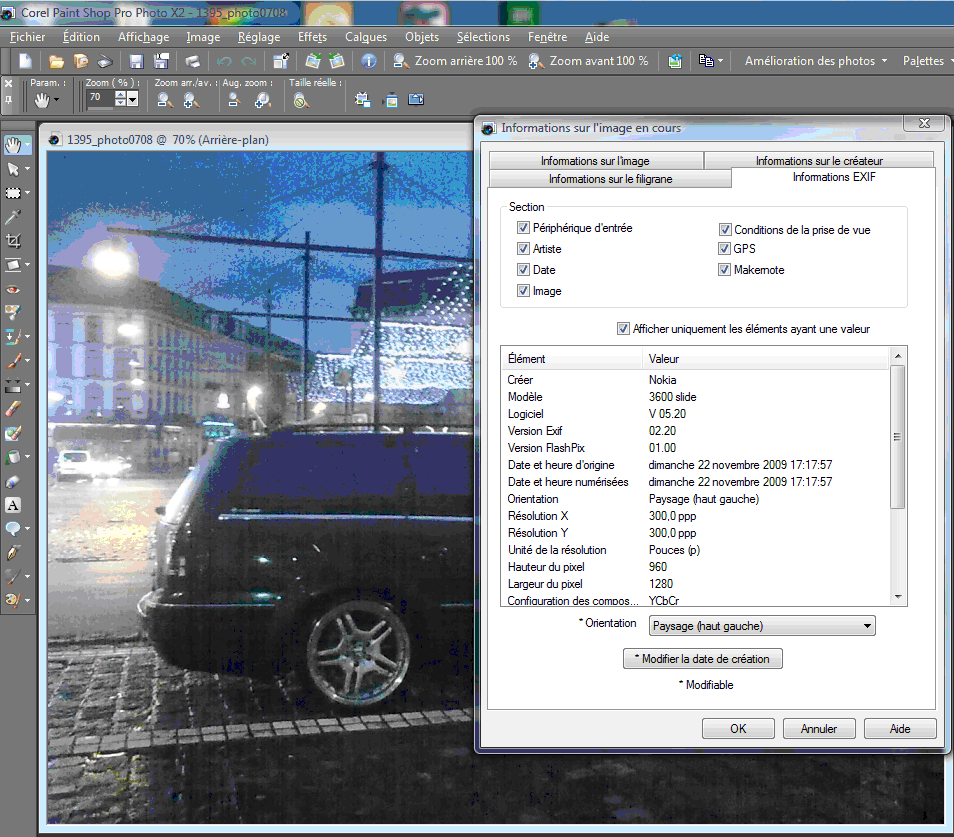Image resolution: width=954 pixels, height=837 pixels.
Task: Click the New image icon in toolbar
Action: 25,61
